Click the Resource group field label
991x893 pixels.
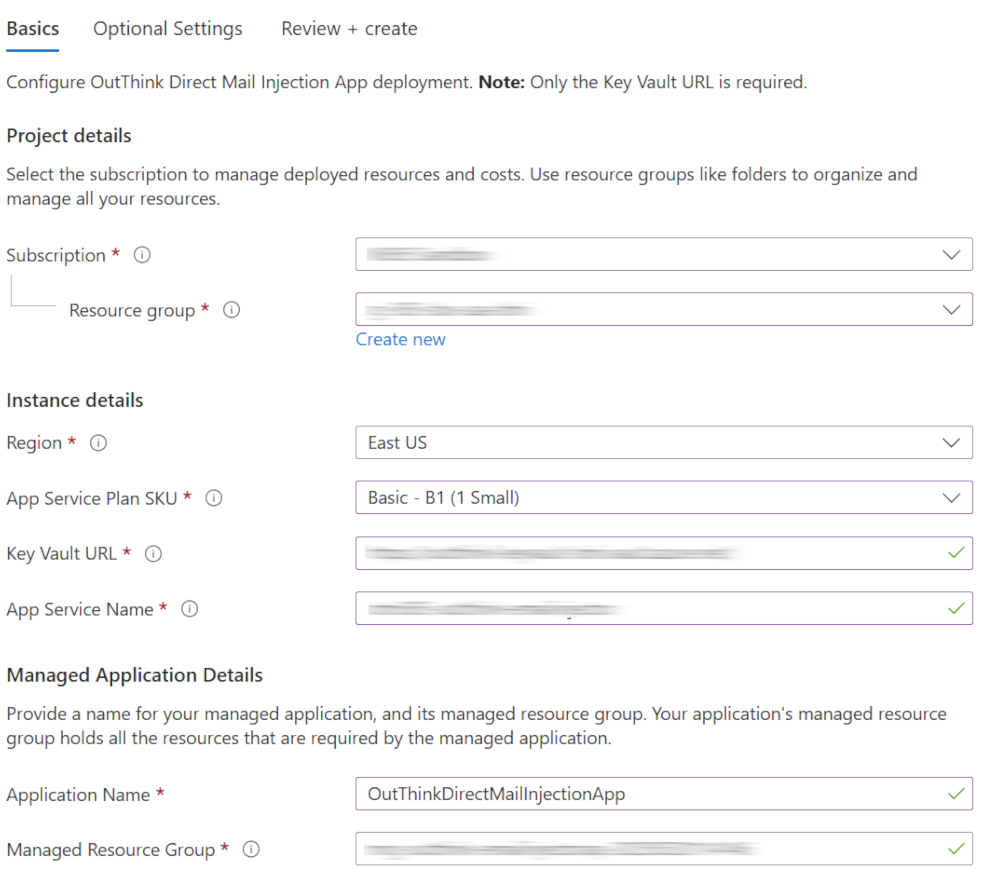coord(132,310)
